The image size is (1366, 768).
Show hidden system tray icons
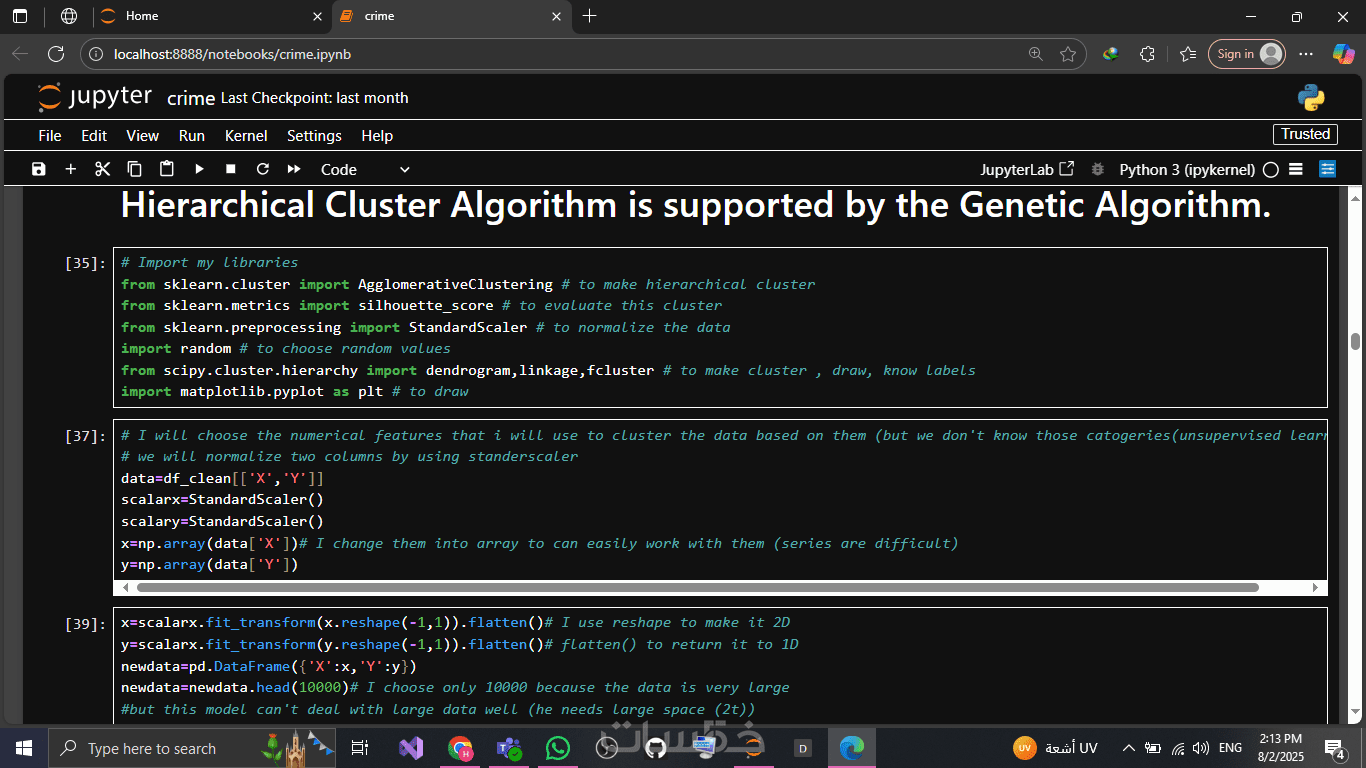[x=1129, y=748]
